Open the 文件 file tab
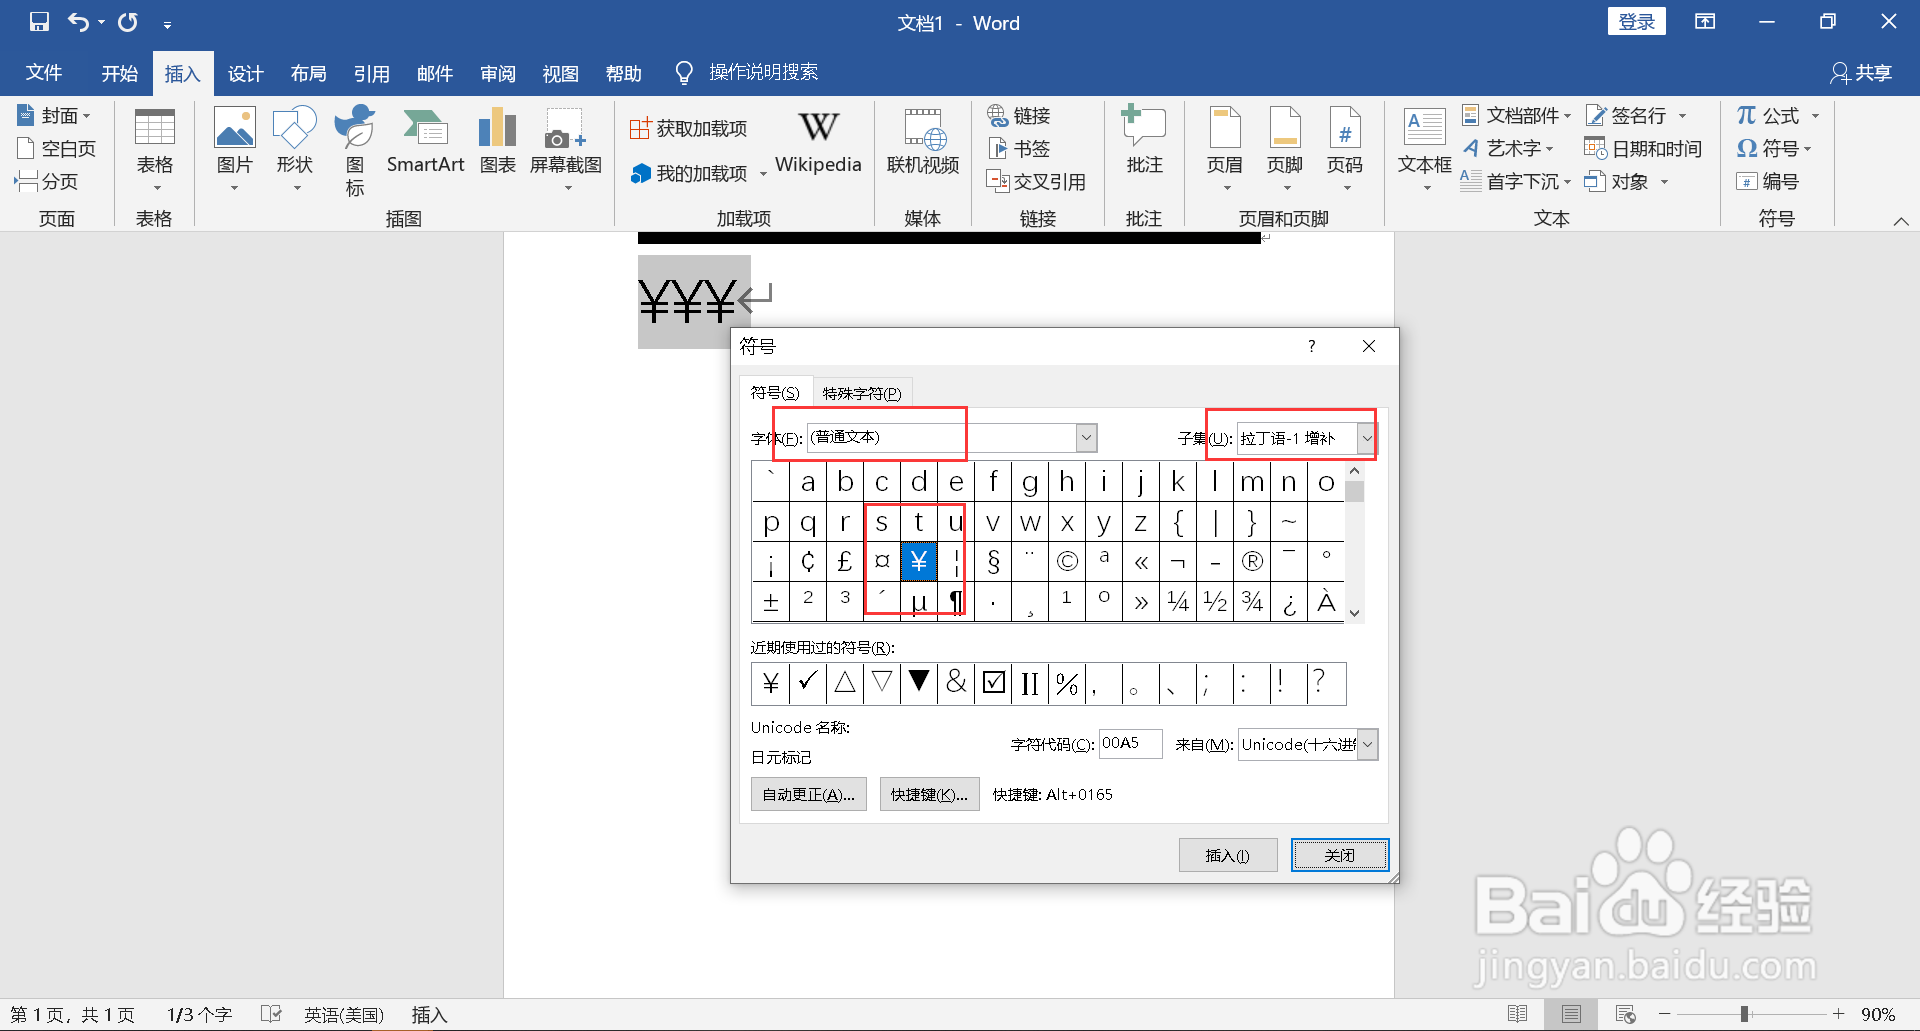 point(44,73)
